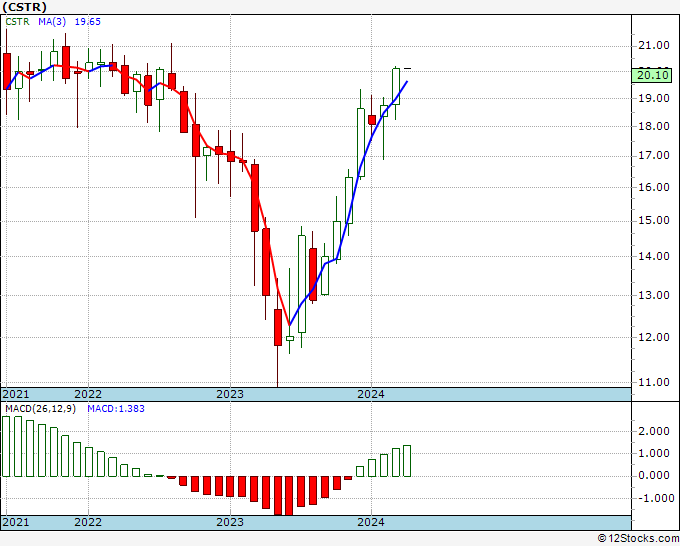Click 2022 on the price chart timeline
Screen dimensions: 680x546
[88, 394]
